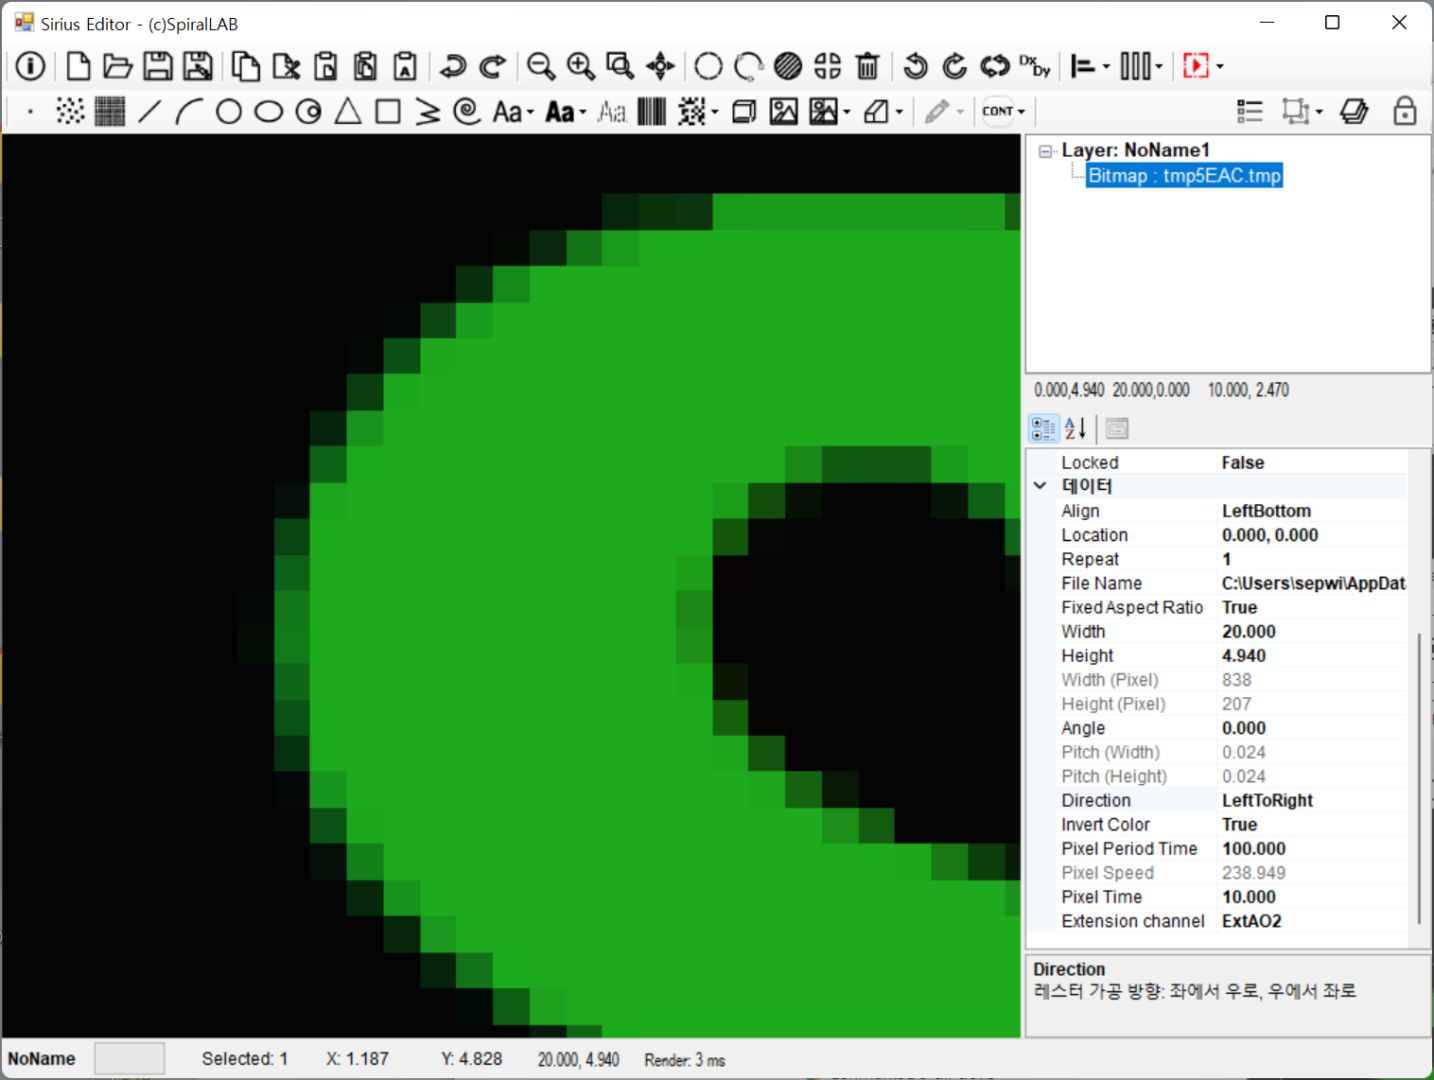Click the hatch fill circle icon
Image resolution: width=1434 pixels, height=1080 pixels.
(788, 66)
